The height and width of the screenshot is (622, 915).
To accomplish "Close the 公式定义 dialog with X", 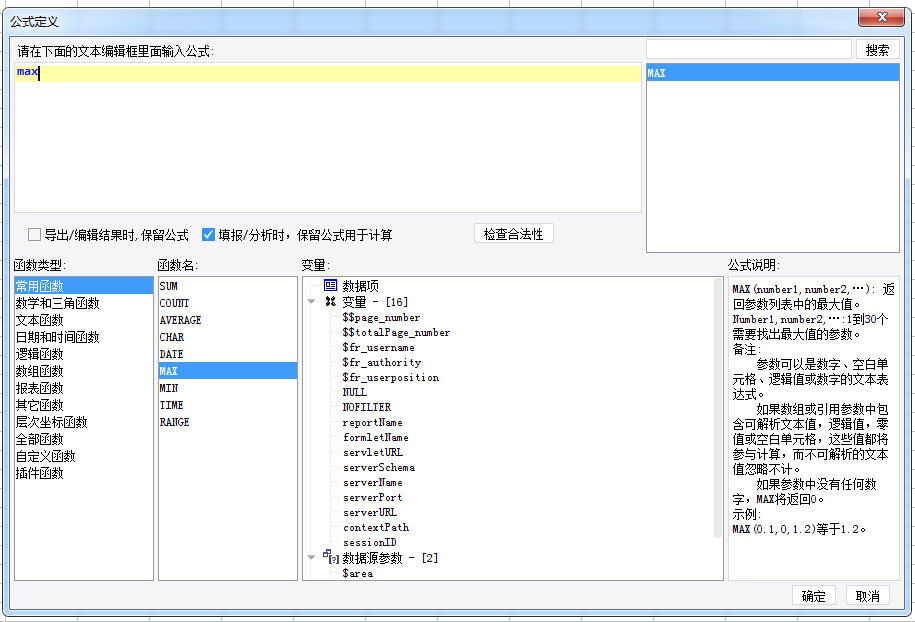I will [x=881, y=18].
